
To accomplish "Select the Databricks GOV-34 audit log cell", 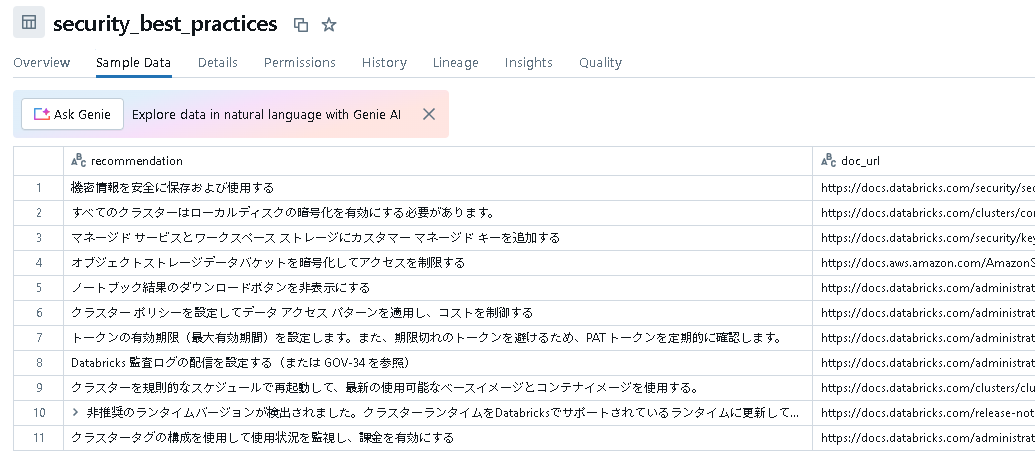I will point(438,363).
